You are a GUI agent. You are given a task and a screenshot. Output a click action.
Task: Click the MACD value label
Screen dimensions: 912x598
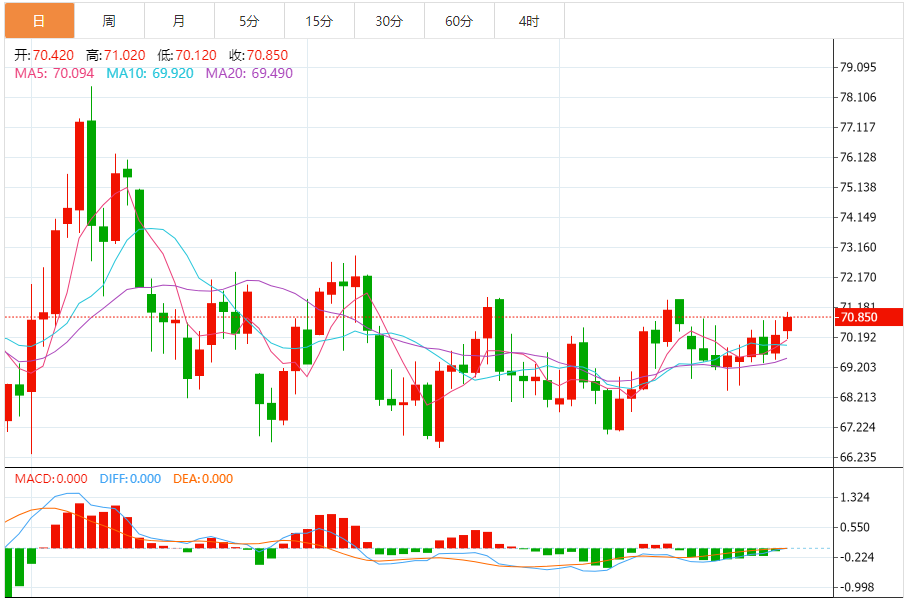pos(51,479)
